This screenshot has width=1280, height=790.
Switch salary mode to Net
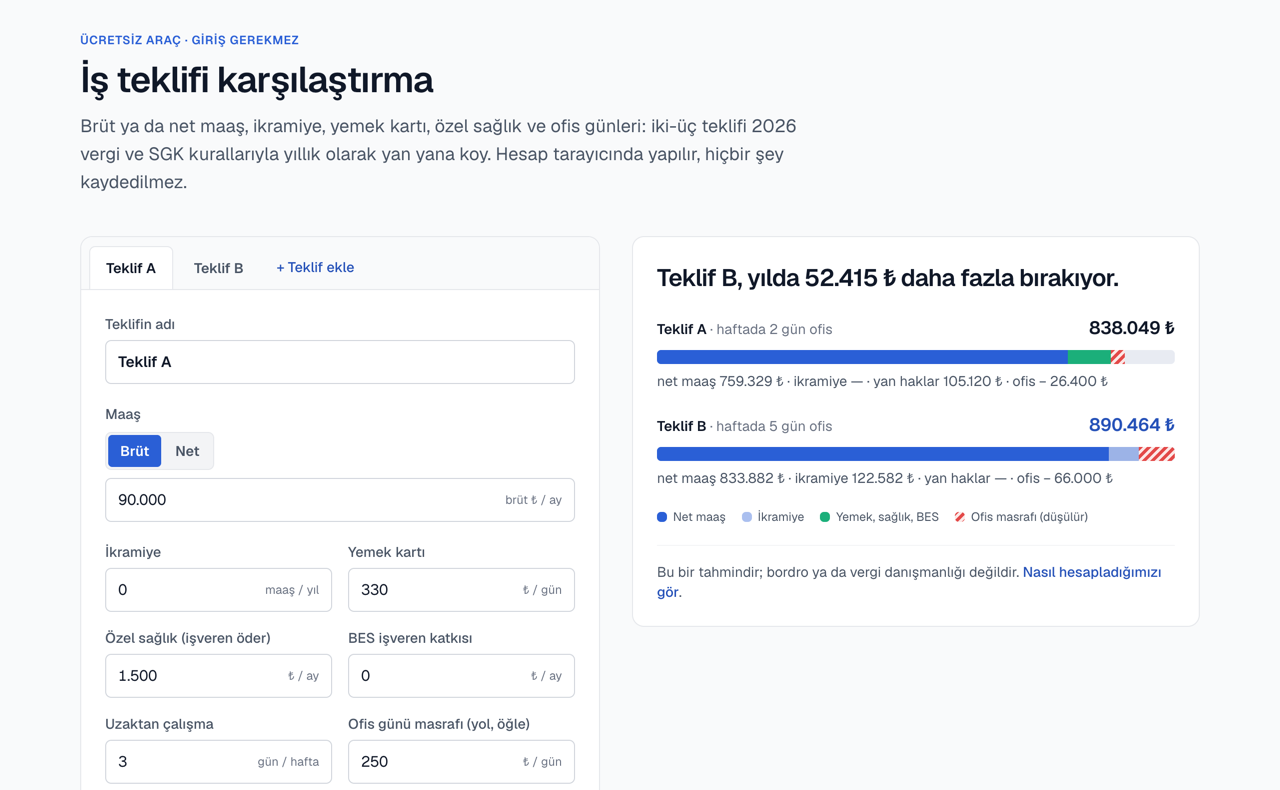(x=187, y=451)
